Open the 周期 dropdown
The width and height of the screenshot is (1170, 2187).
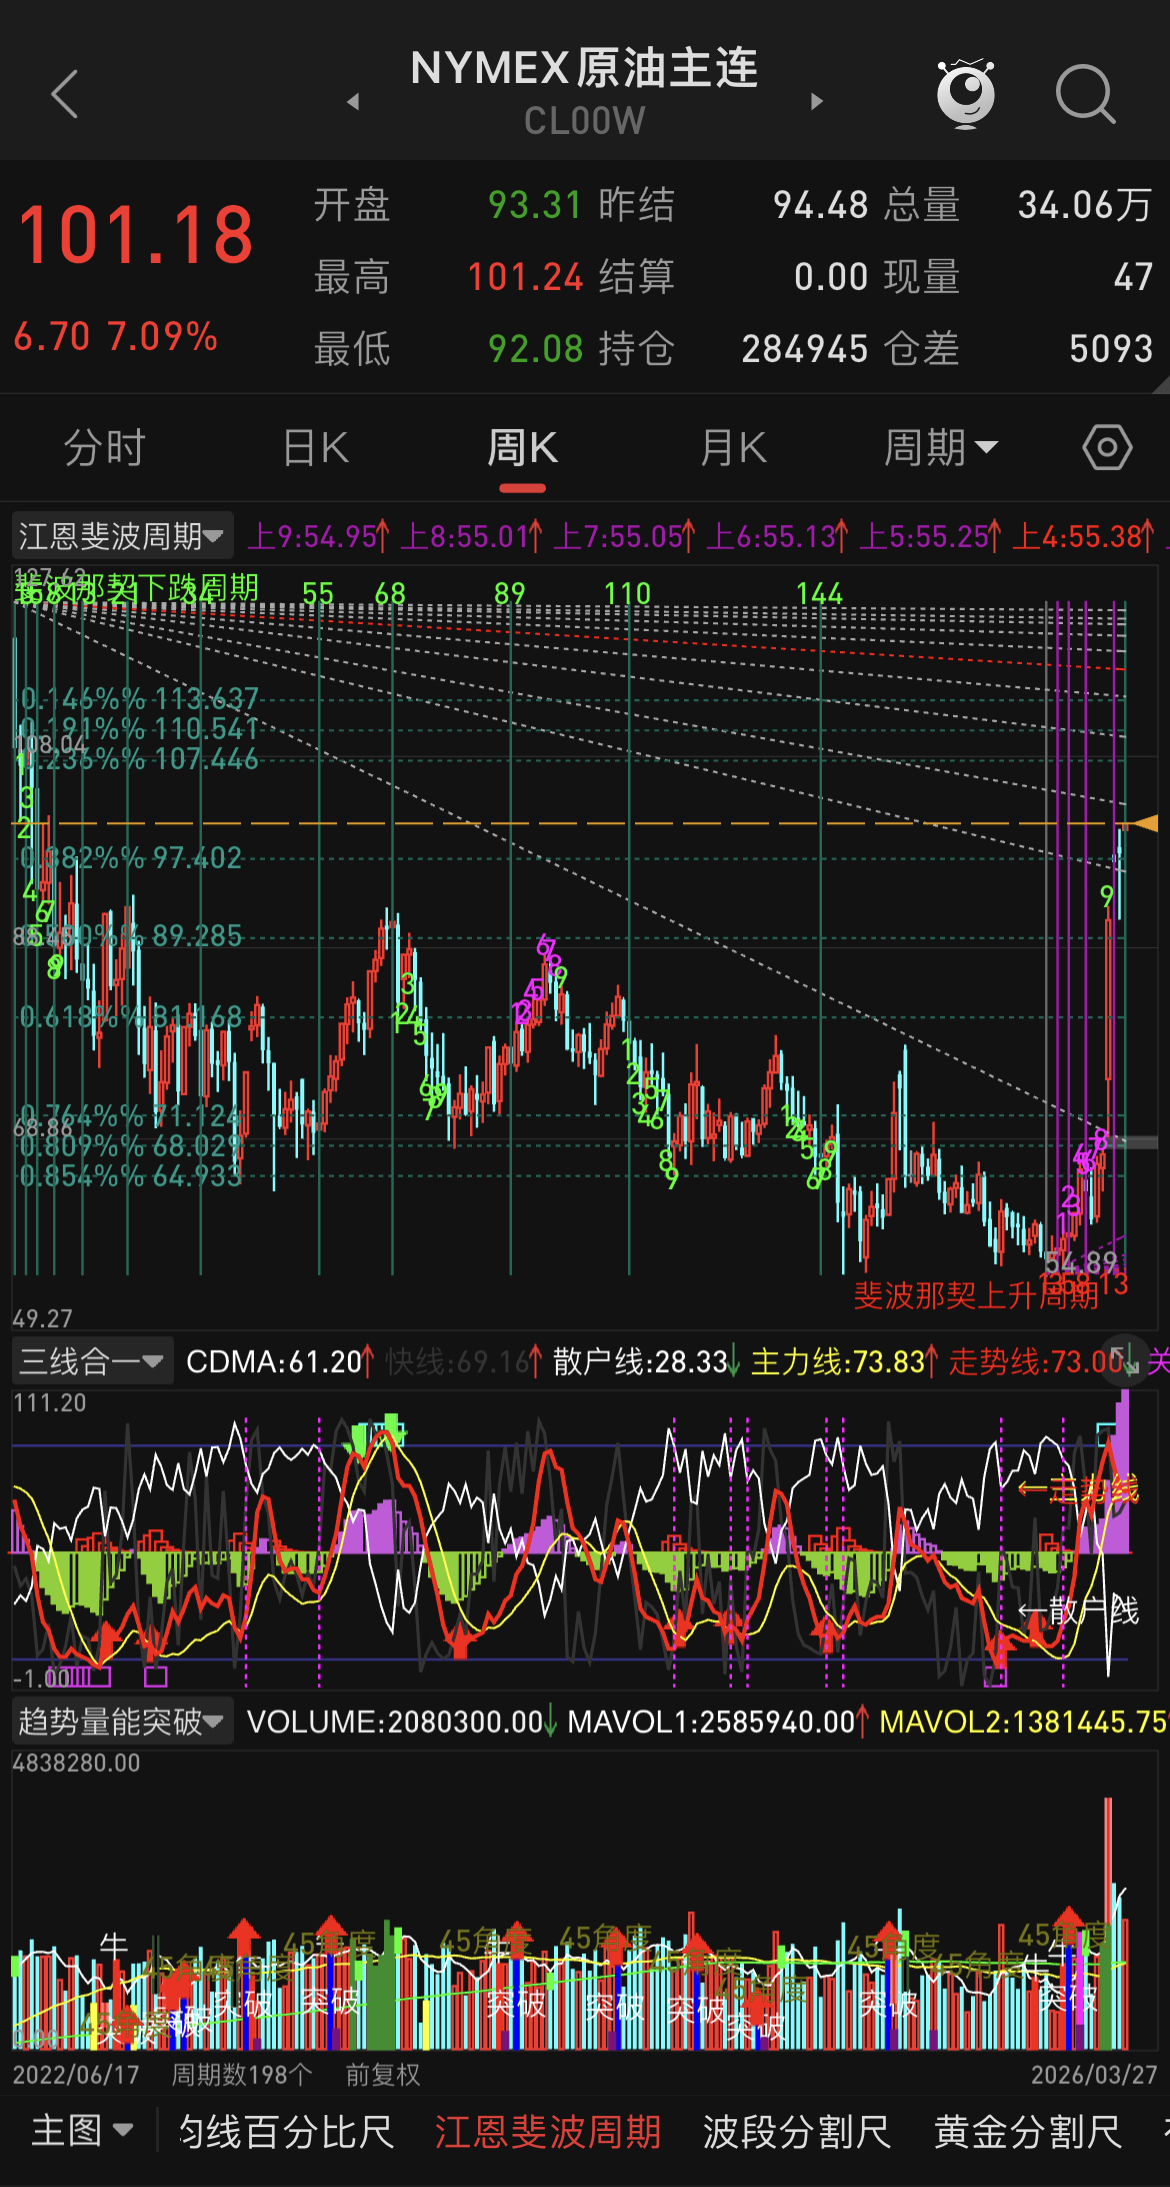point(941,447)
